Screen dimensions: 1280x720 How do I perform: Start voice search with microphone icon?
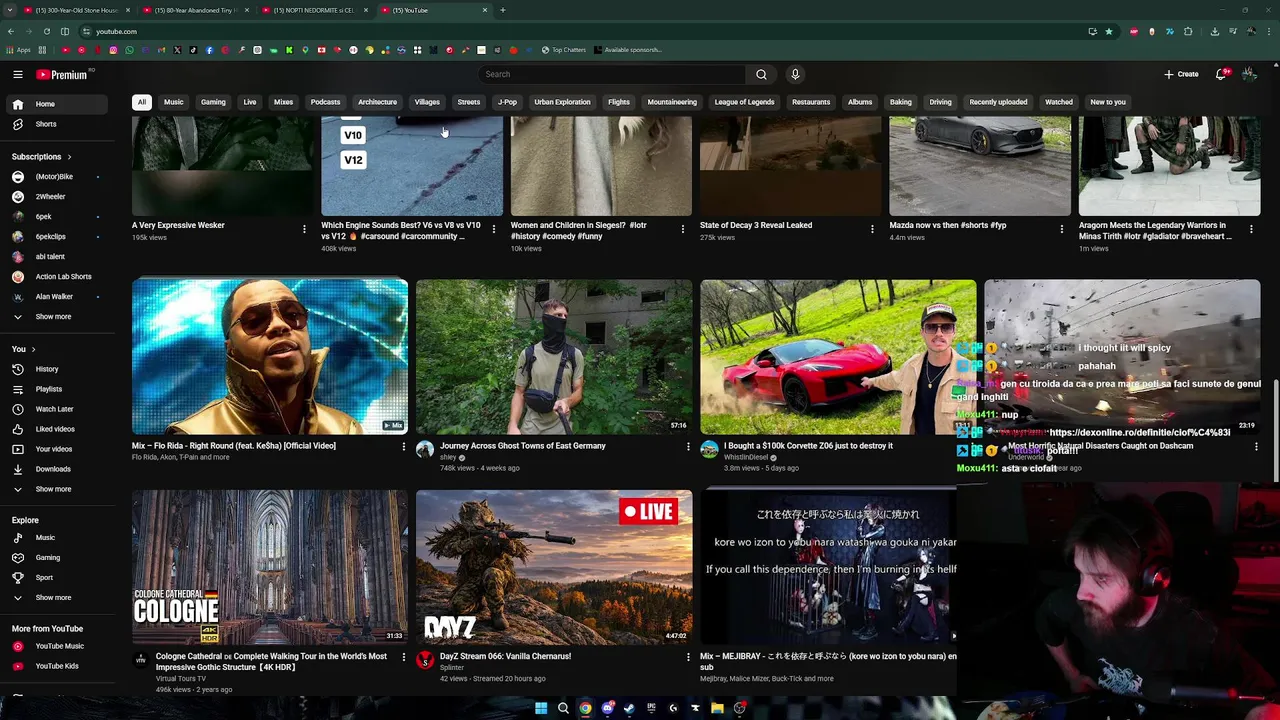coord(795,74)
